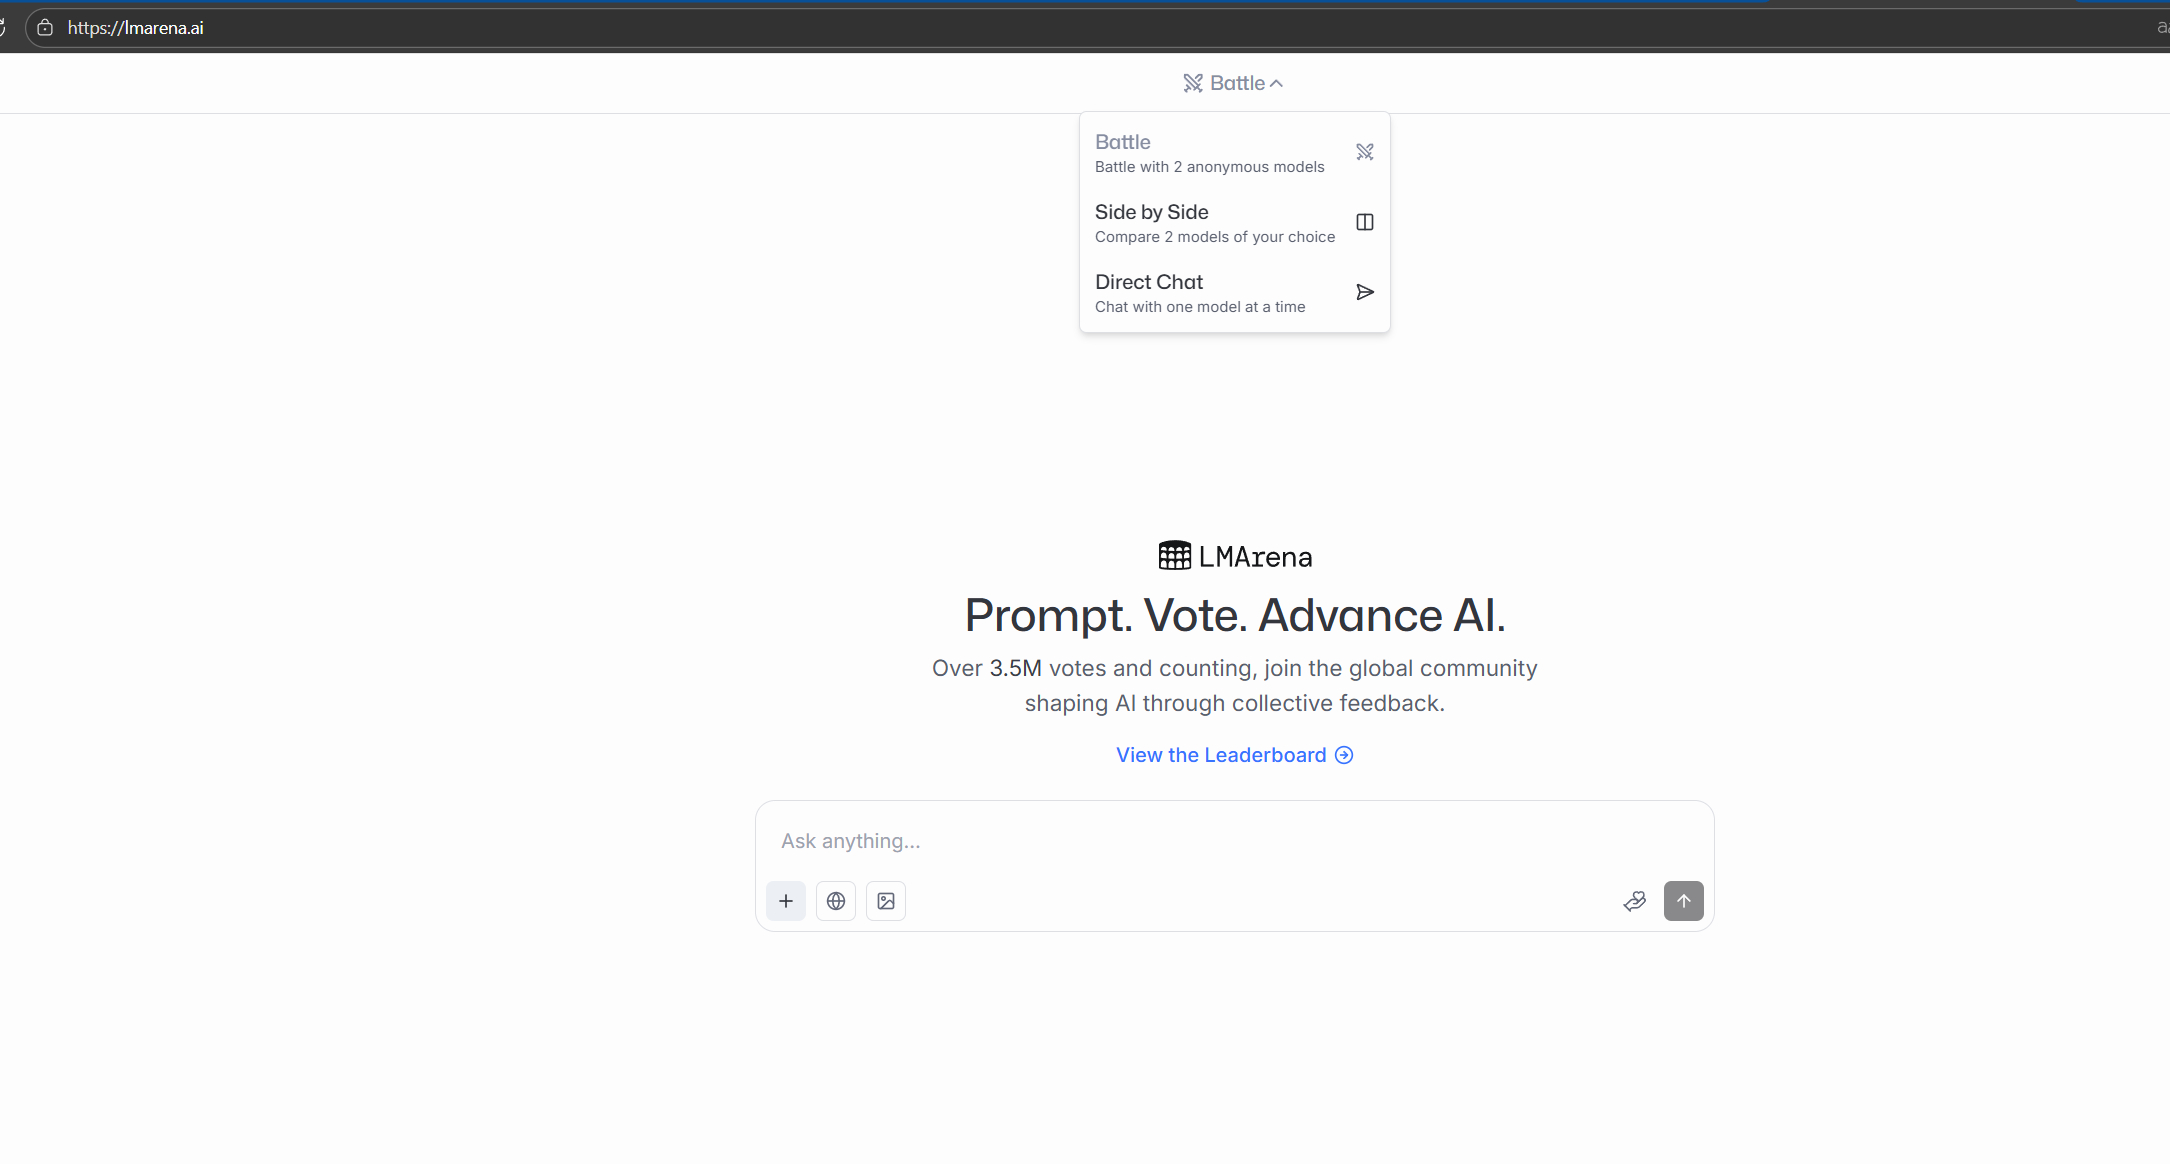Click the Ask anything input field
The height and width of the screenshot is (1164, 2170).
pyautogui.click(x=1234, y=841)
